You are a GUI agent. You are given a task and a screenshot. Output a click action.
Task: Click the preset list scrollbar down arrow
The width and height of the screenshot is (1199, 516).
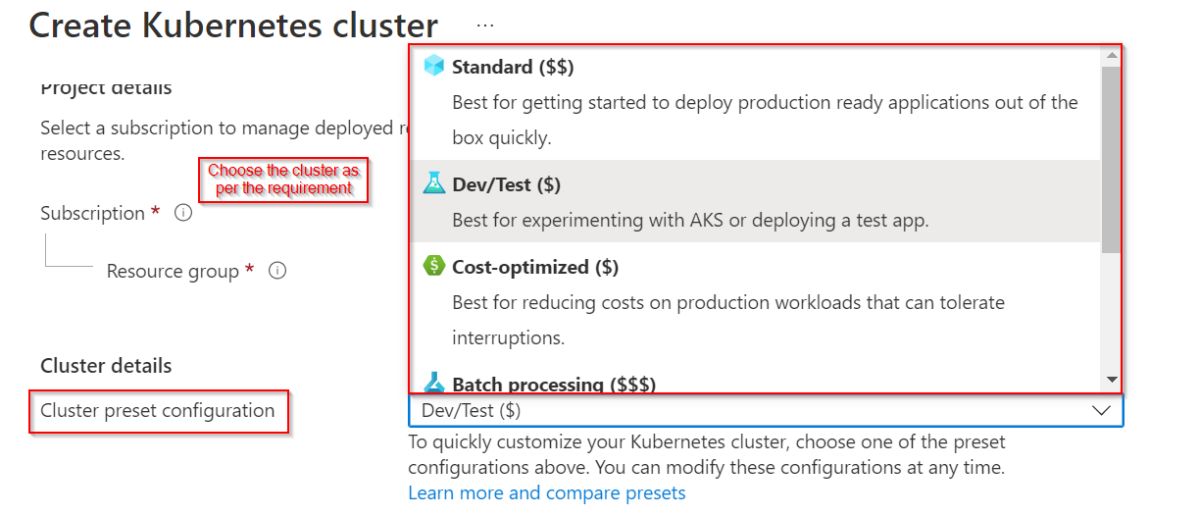pos(1112,380)
